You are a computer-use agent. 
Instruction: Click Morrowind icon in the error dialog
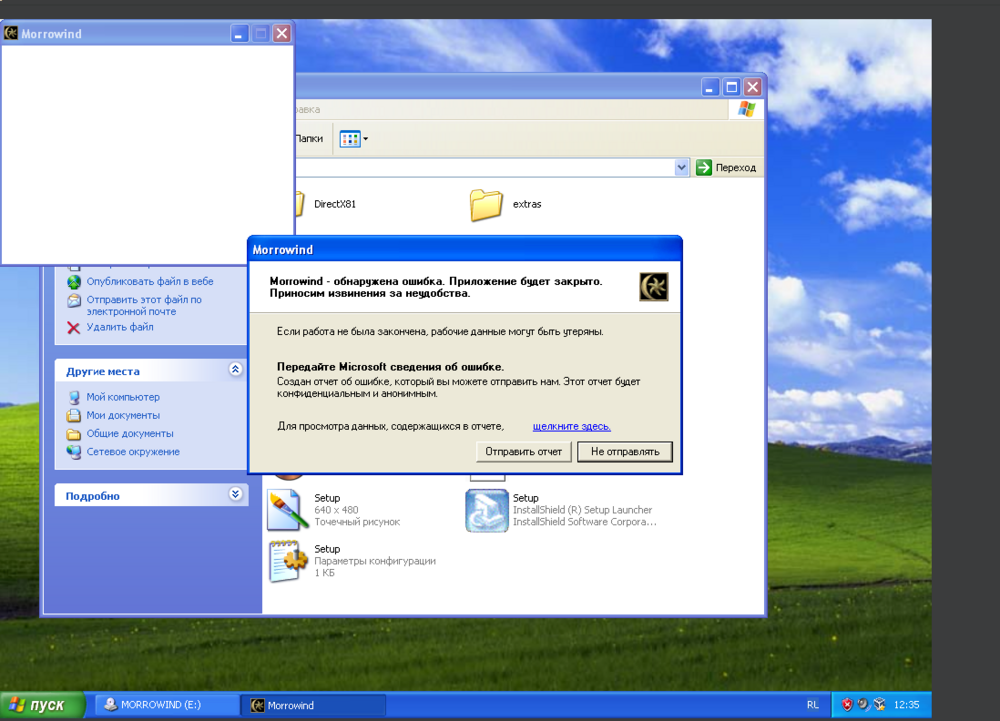point(653,286)
